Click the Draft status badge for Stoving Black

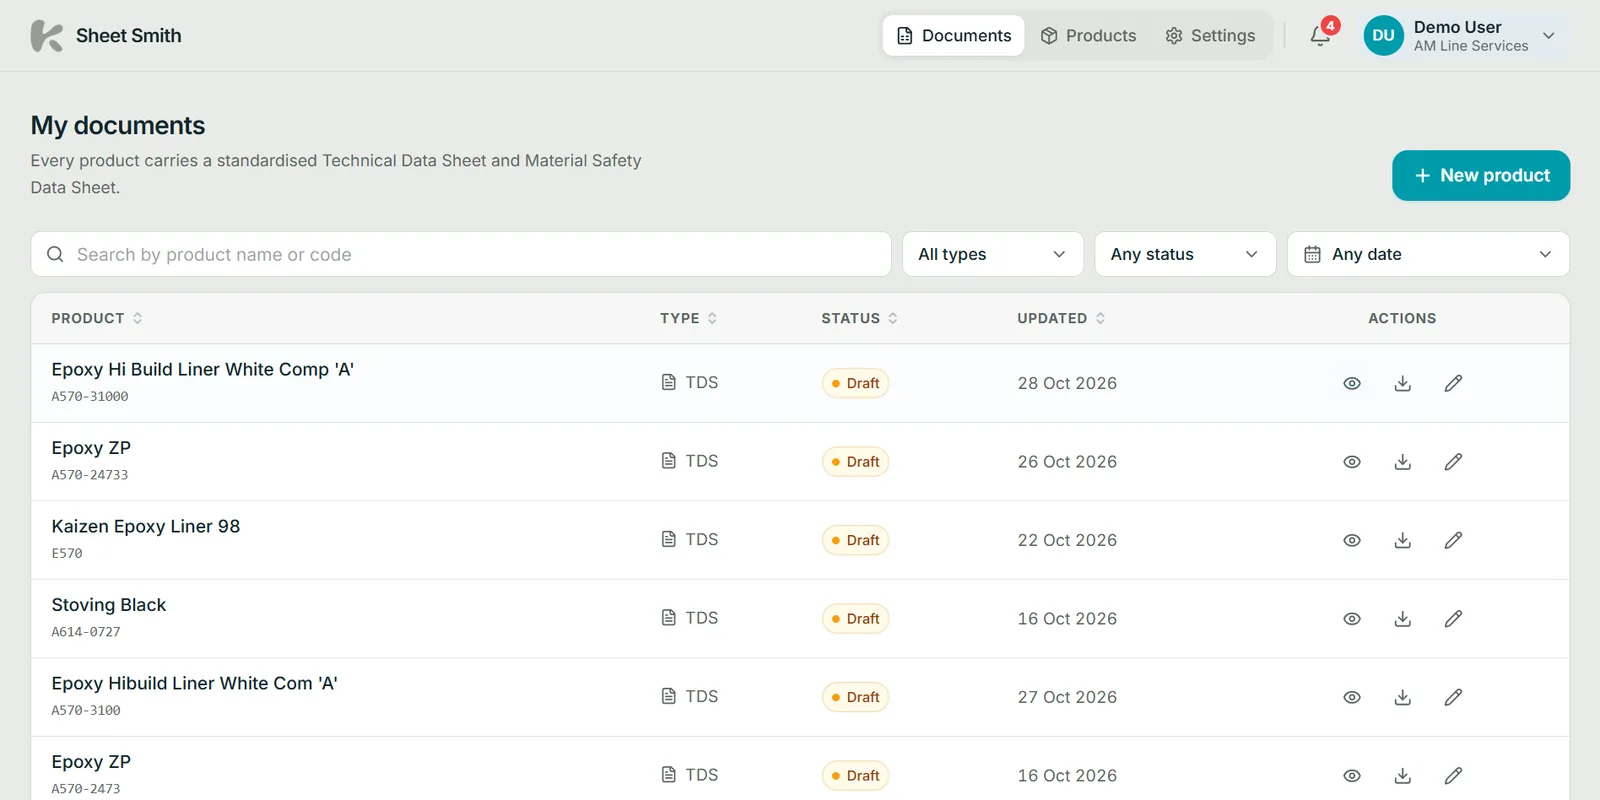tap(856, 619)
